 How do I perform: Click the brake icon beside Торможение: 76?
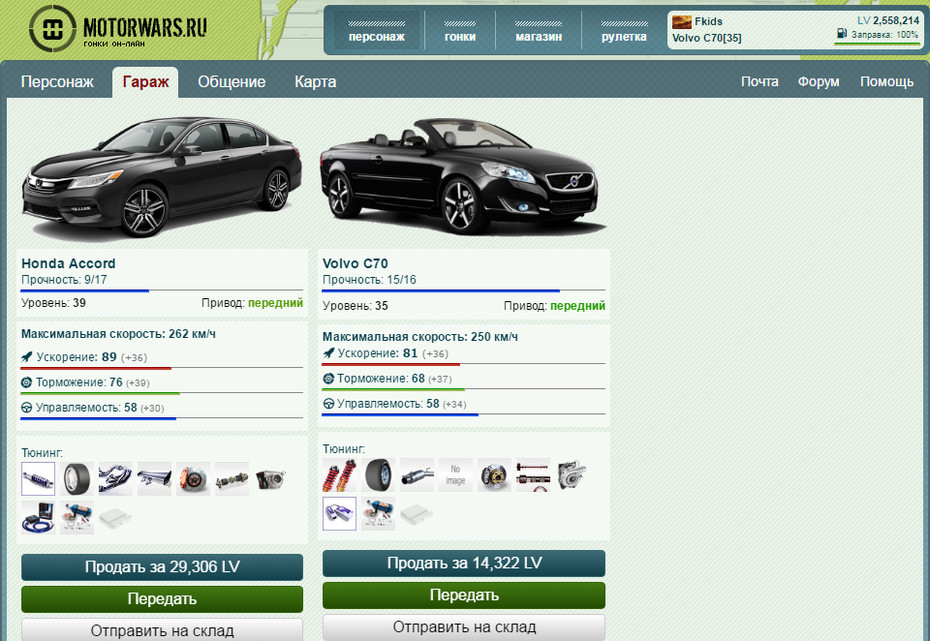click(26, 382)
